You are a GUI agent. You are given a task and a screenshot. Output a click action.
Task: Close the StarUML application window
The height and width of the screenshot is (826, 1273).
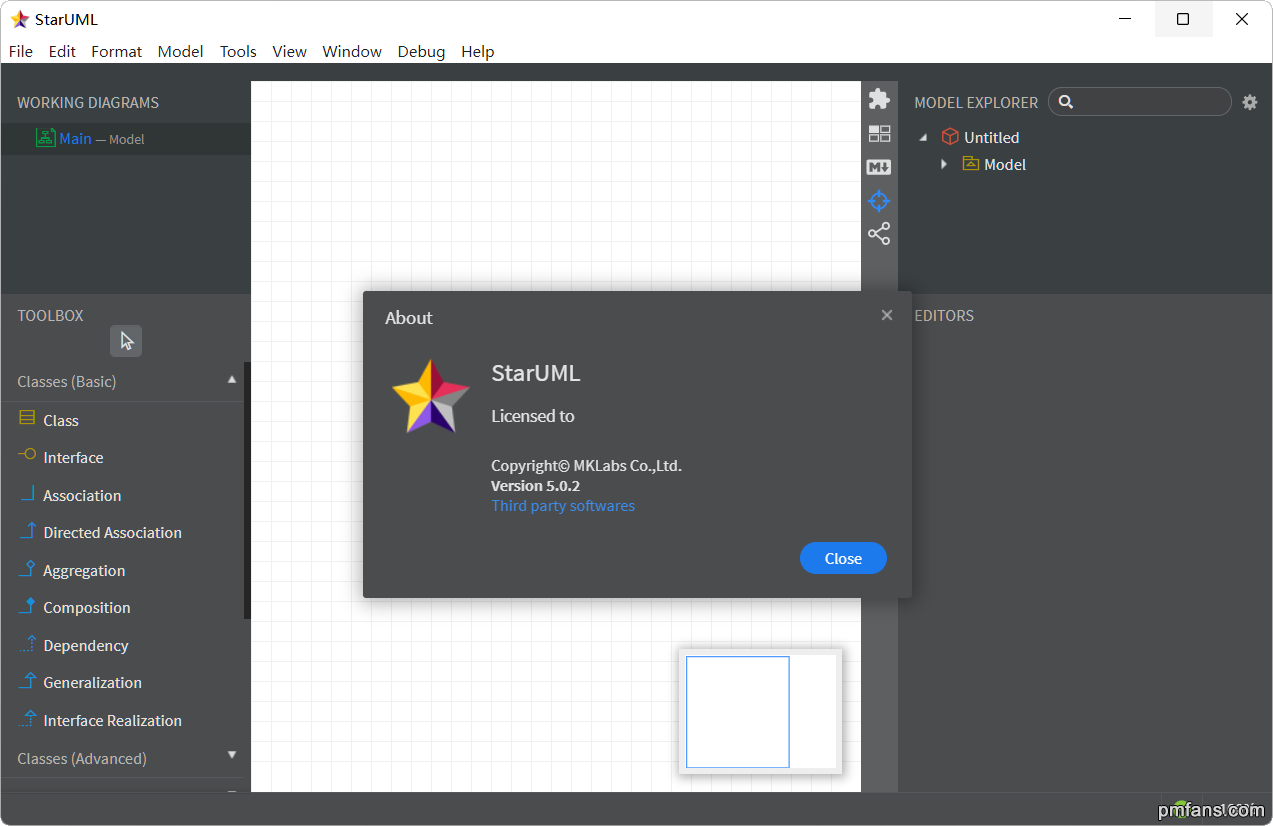pyautogui.click(x=1242, y=19)
